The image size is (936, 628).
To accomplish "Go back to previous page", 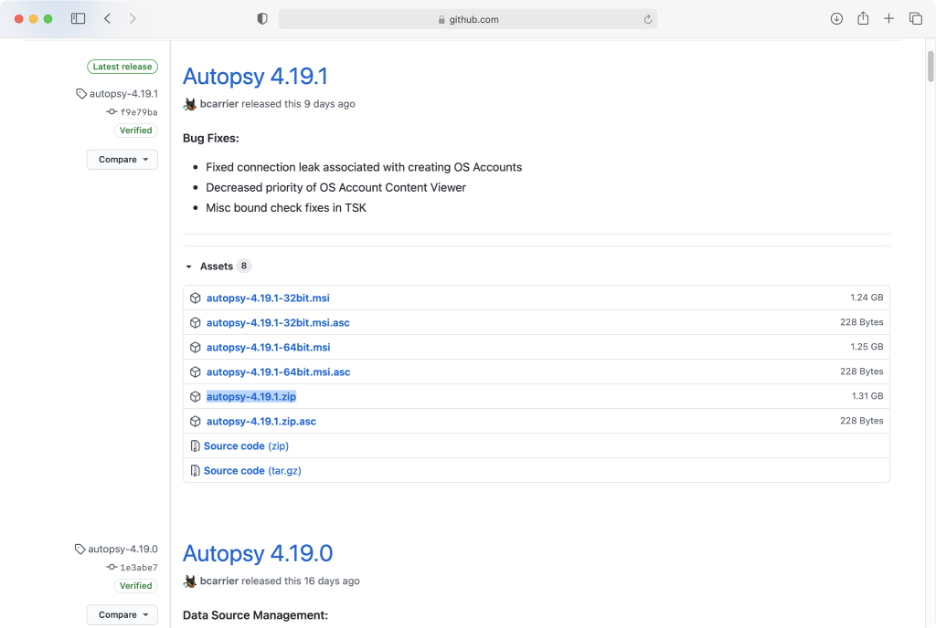I will point(107,19).
